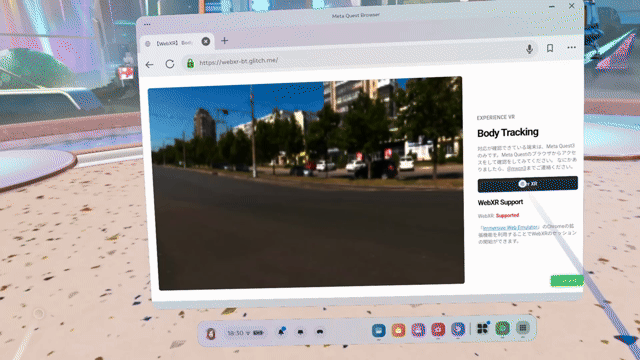Open a new tab with the plus button
This screenshot has height=360, width=640.
click(x=224, y=40)
